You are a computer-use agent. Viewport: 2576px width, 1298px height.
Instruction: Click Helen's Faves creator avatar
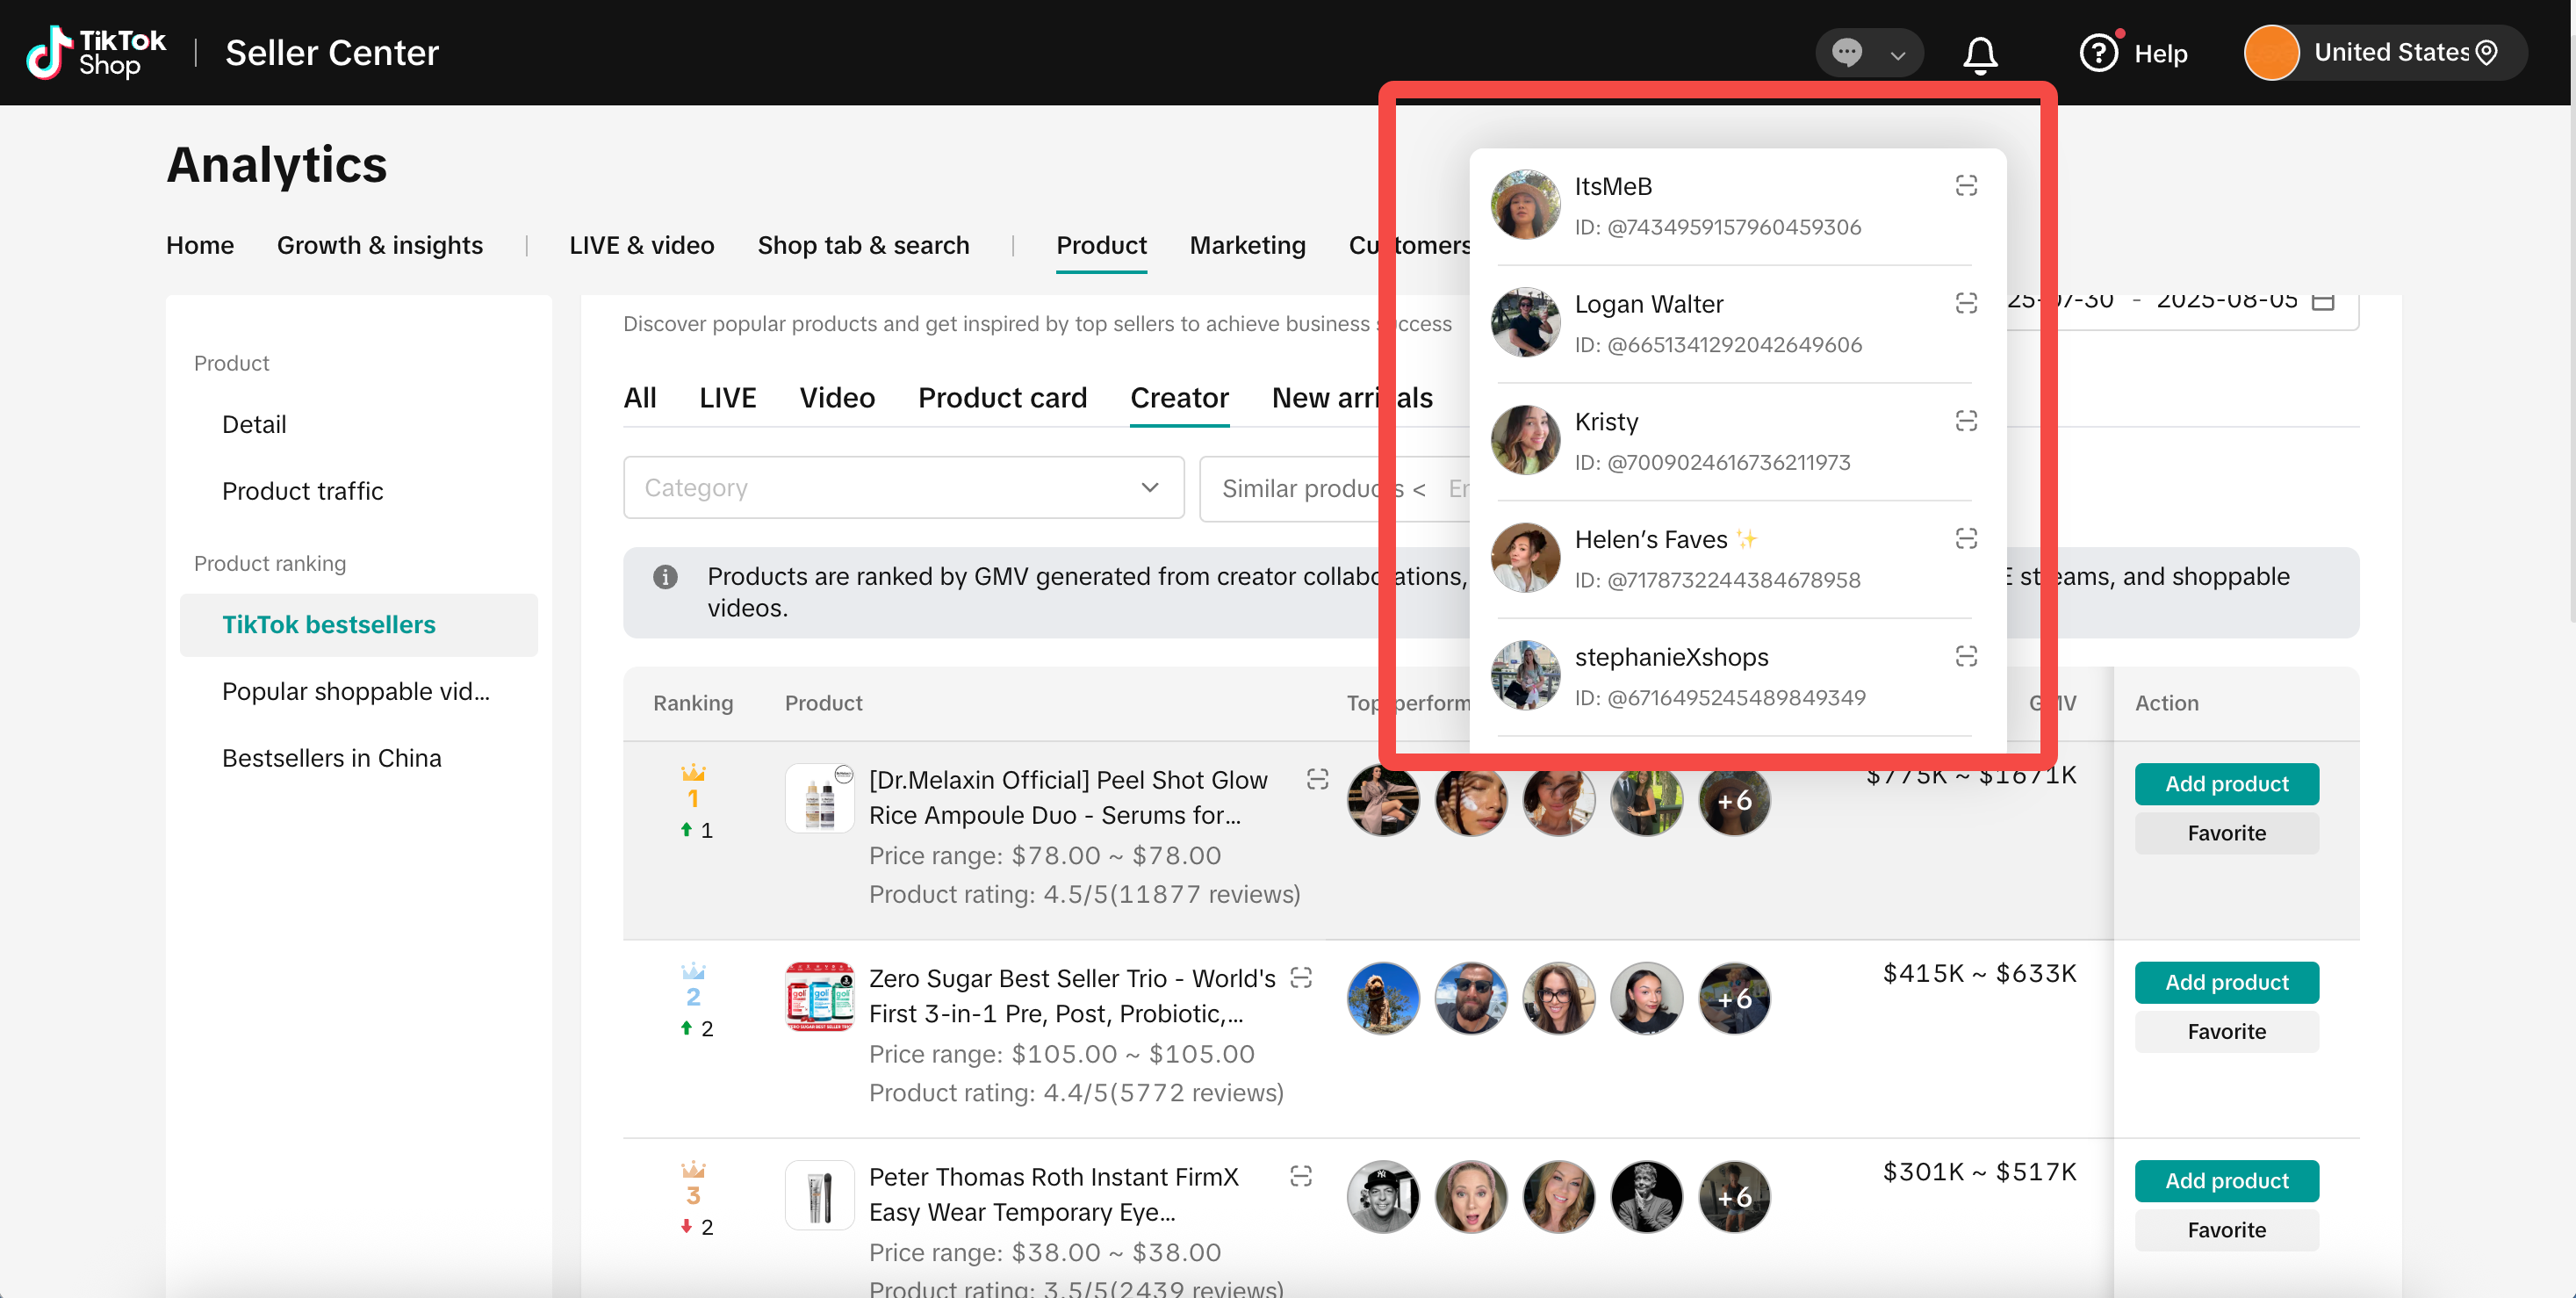pos(1524,558)
